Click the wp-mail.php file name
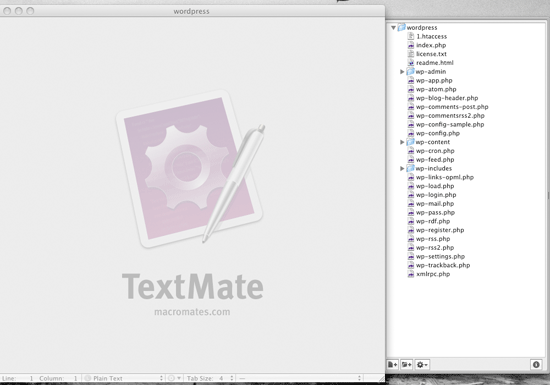Image resolution: width=550 pixels, height=385 pixels. pos(435,204)
